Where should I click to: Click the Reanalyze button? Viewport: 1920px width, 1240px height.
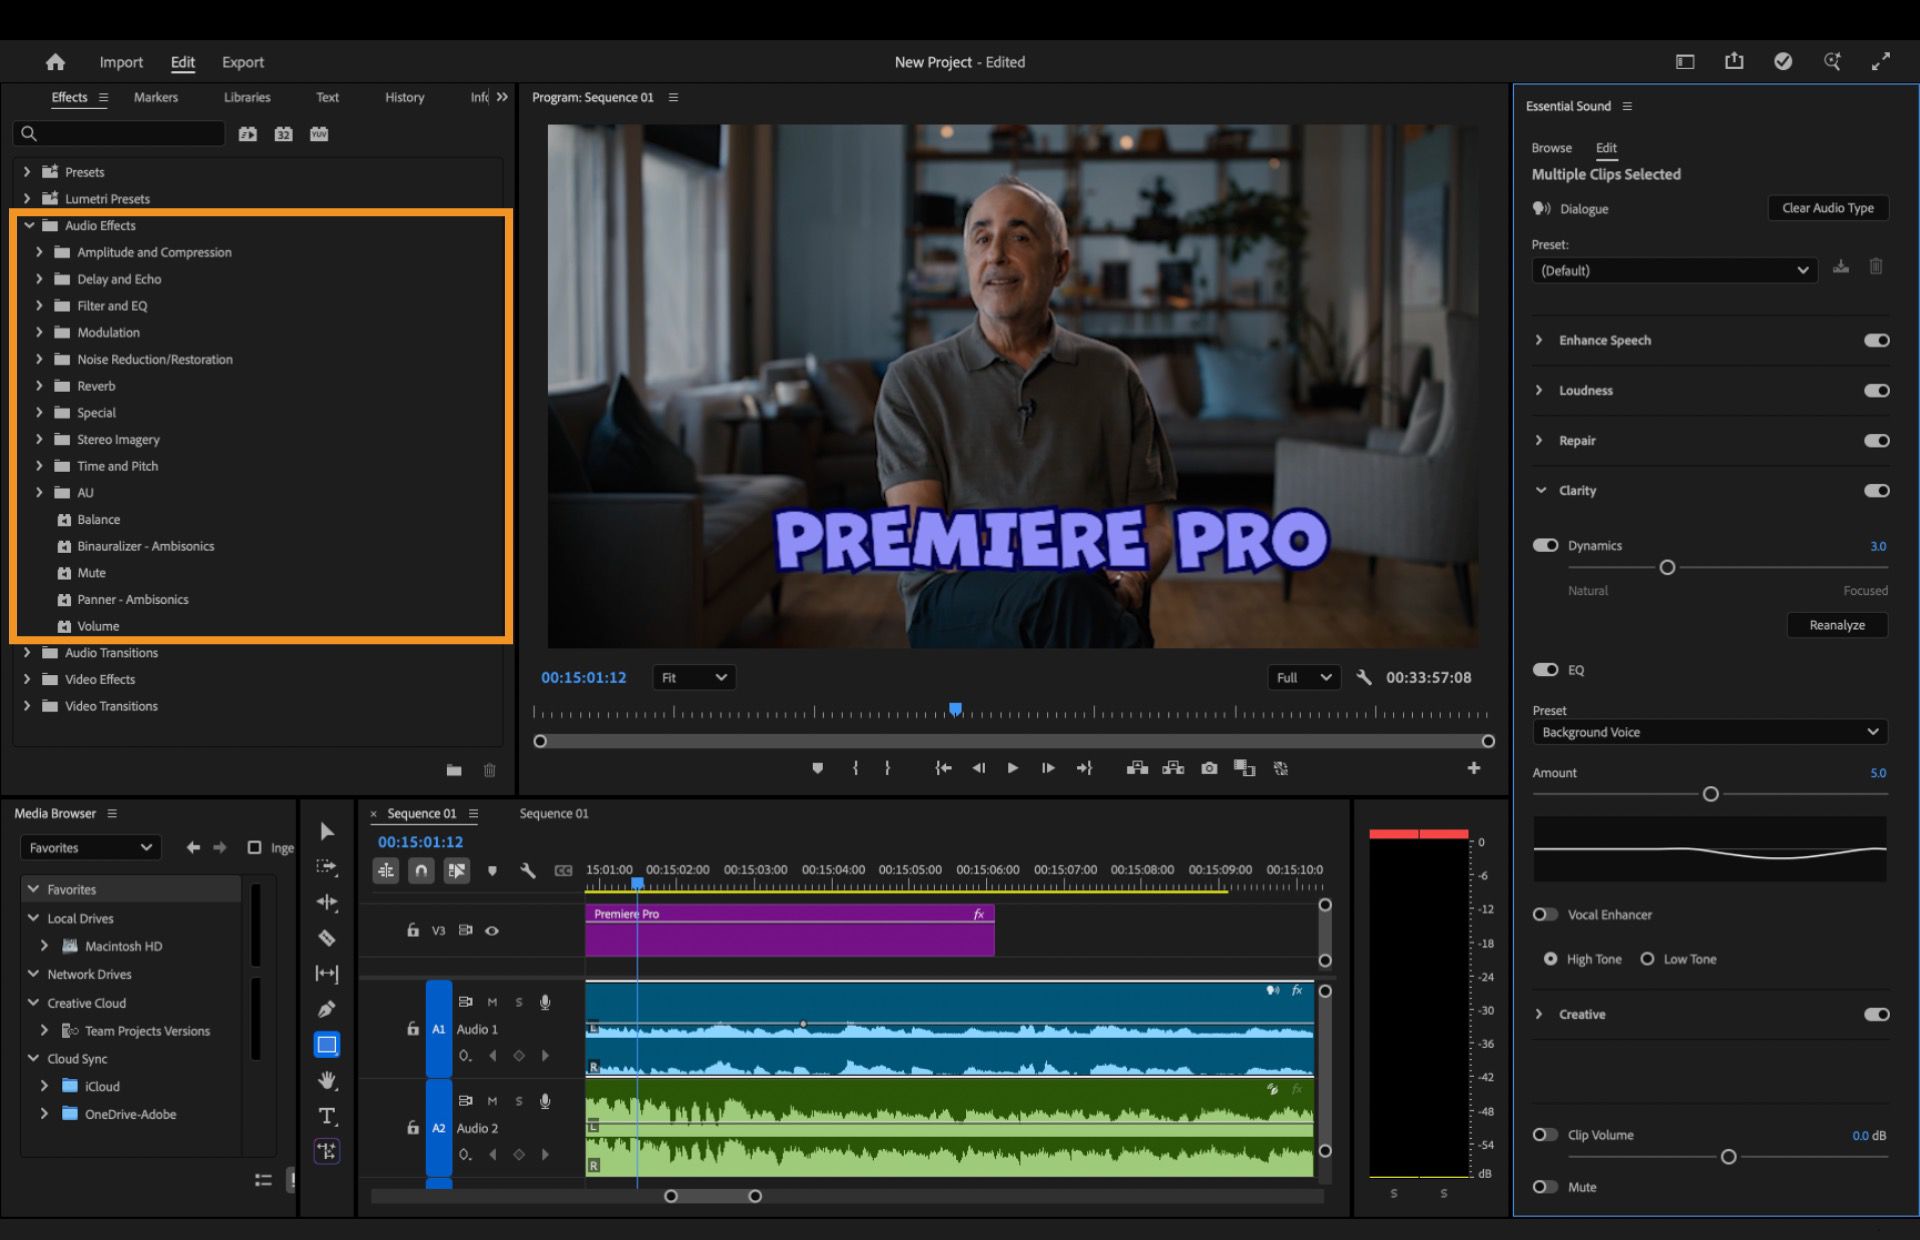pos(1836,625)
